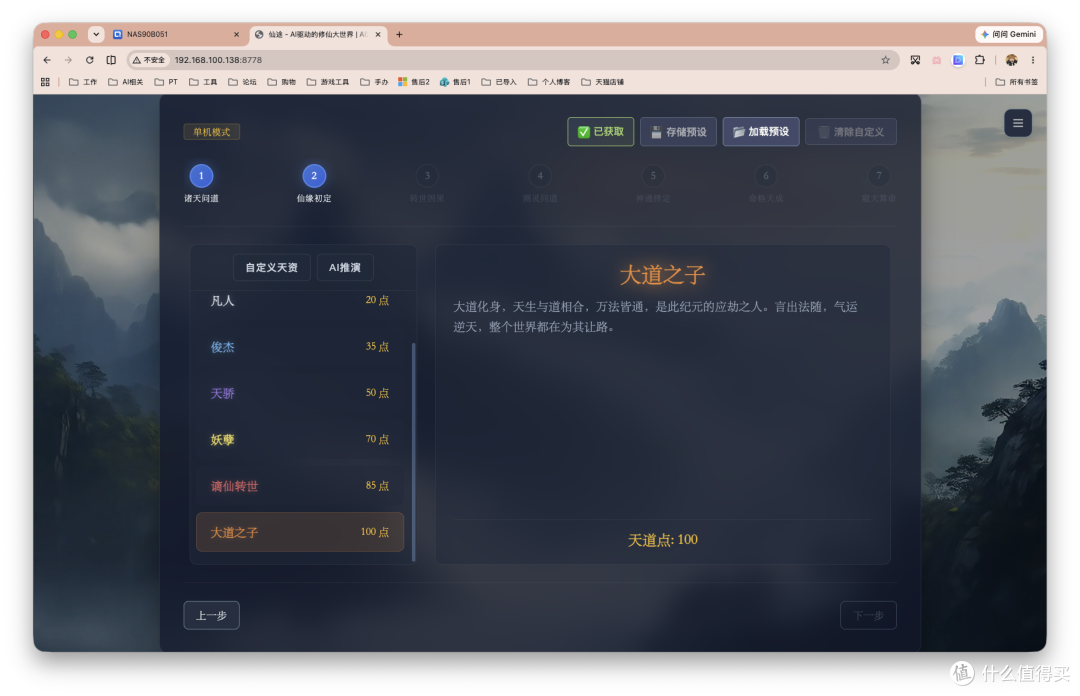
Task: Select the 俊杰 35 点 talent
Action: [300, 347]
